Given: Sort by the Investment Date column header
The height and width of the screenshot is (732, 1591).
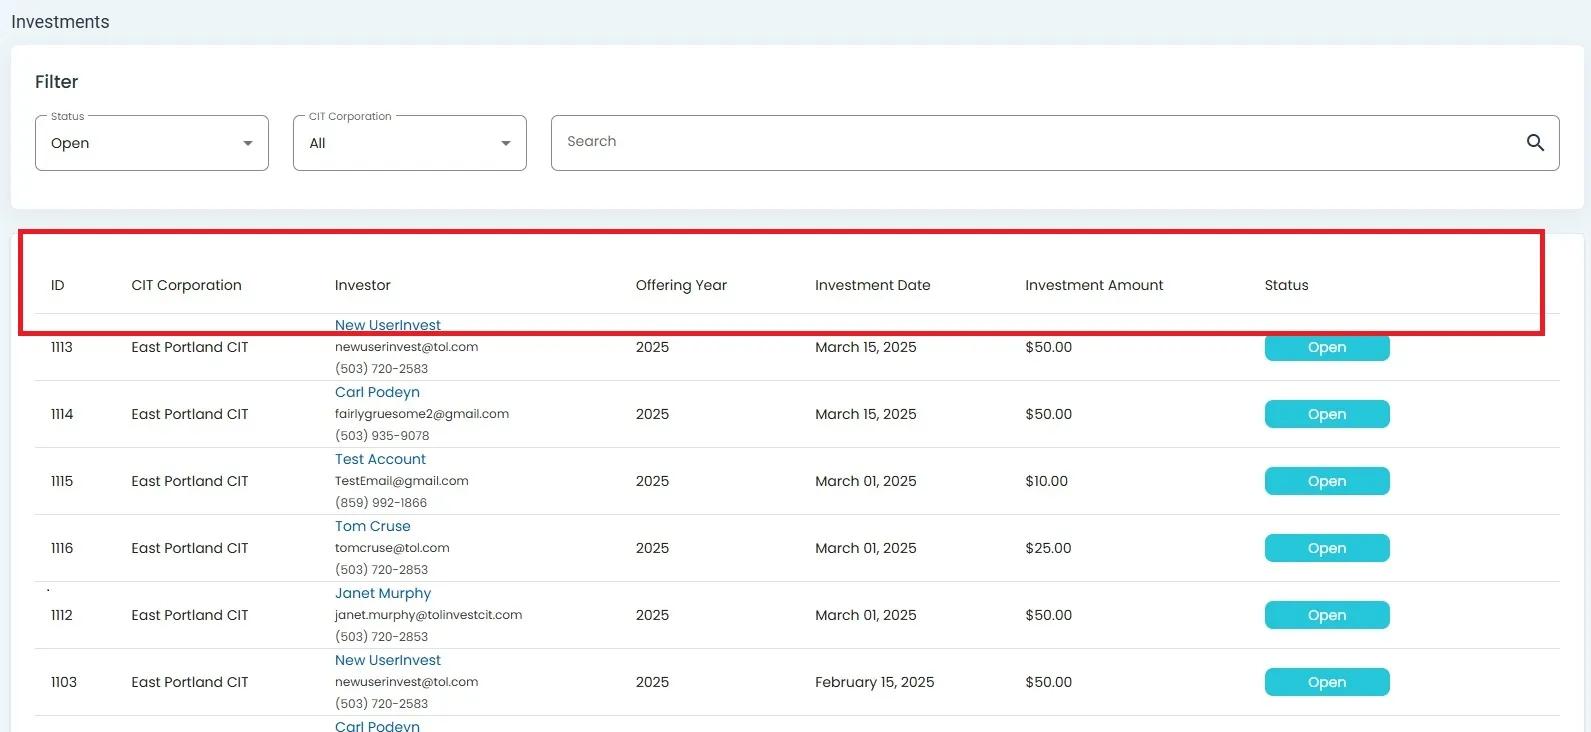Looking at the screenshot, I should coord(872,285).
